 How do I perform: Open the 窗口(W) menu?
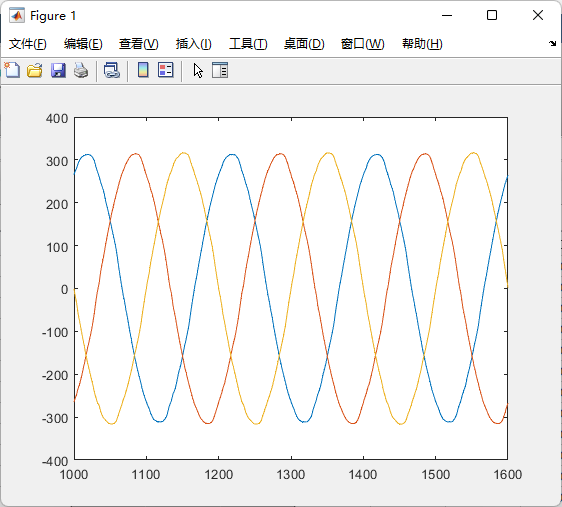[x=362, y=44]
